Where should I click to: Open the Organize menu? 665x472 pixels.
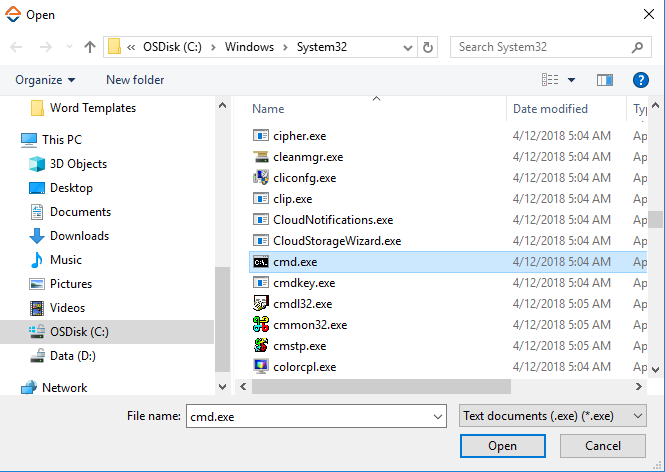pyautogui.click(x=45, y=80)
